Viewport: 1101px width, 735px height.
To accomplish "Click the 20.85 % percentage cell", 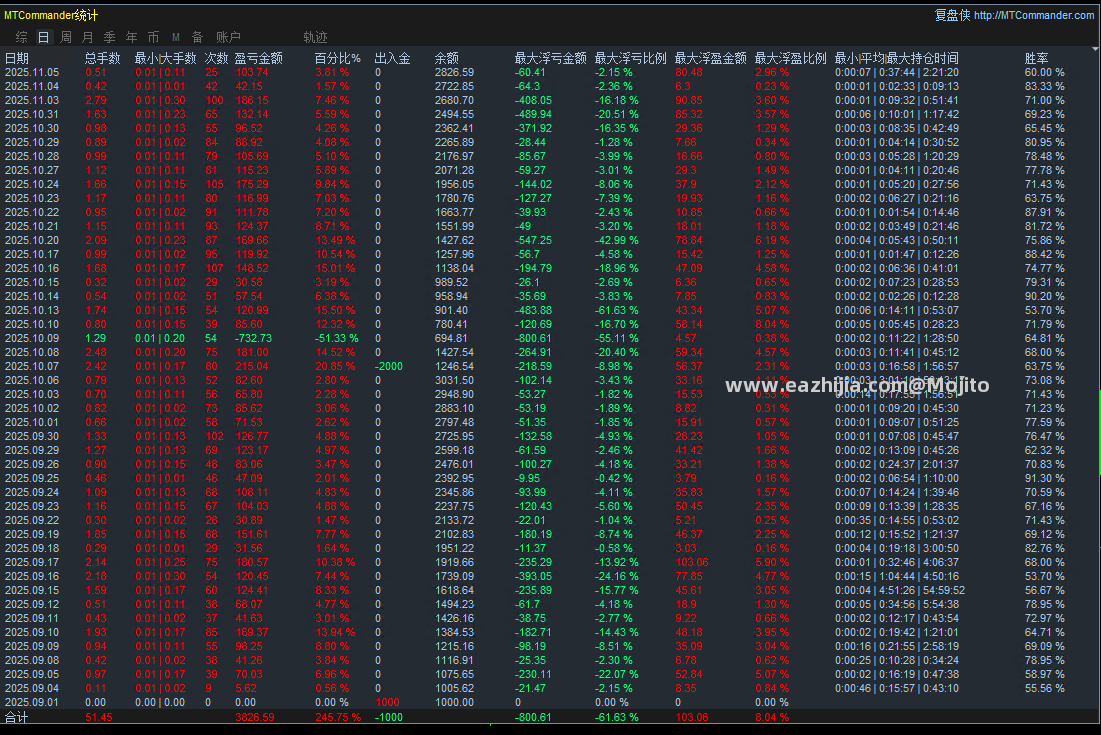I will (335, 366).
